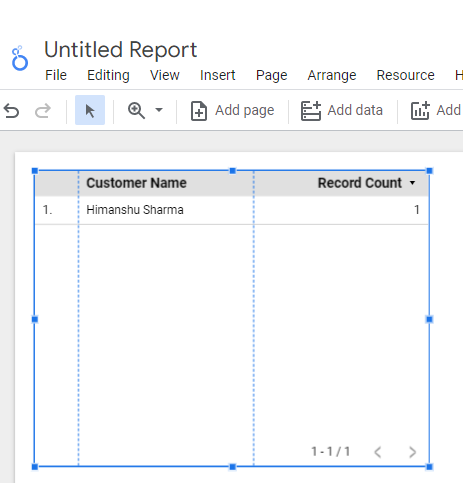Open the Resource menu
This screenshot has height=483, width=463.
[406, 75]
